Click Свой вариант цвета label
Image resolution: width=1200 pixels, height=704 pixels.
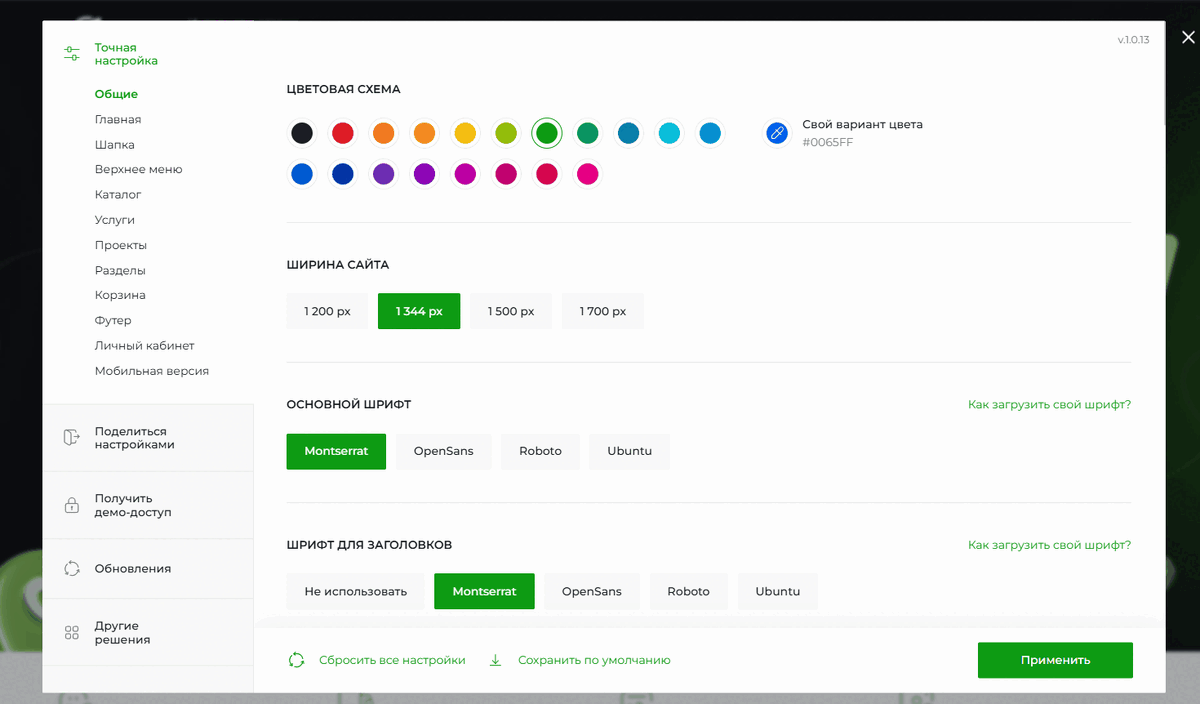(862, 125)
